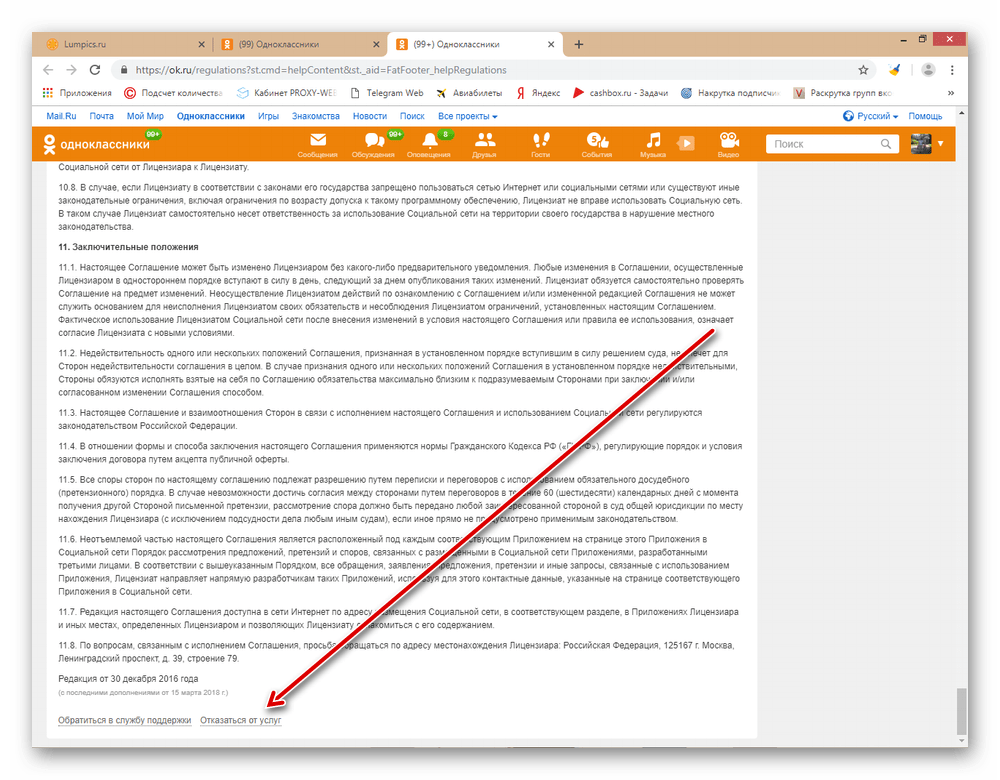Select Новости in the top menu
This screenshot has width=1000, height=780.
coord(371,115)
